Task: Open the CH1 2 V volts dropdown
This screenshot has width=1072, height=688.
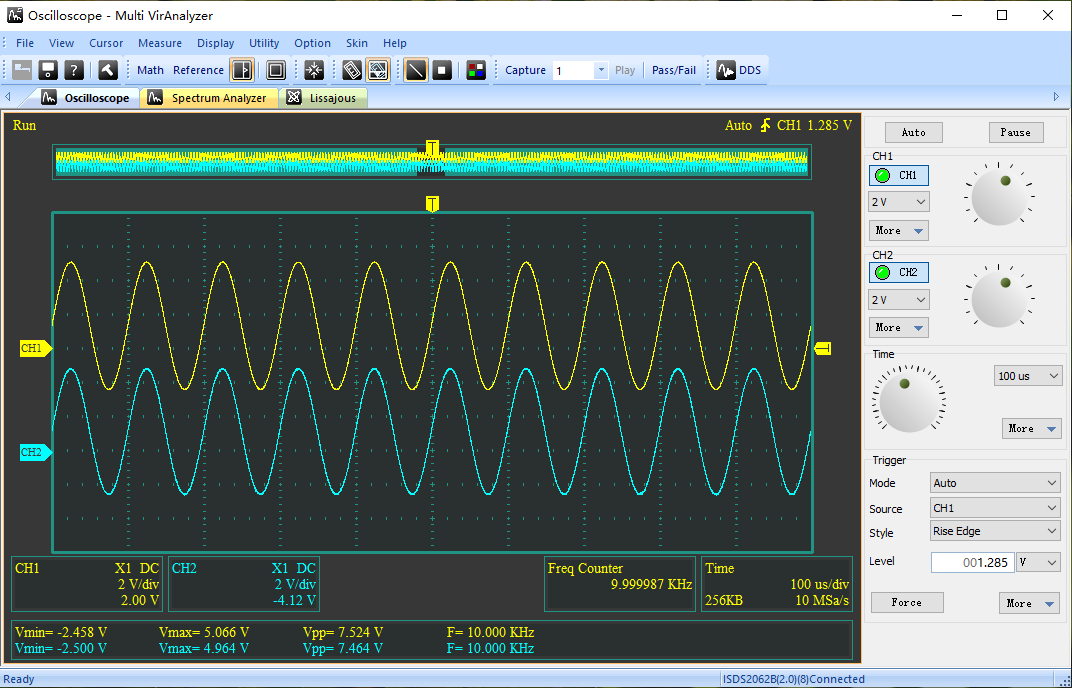Action: point(899,202)
